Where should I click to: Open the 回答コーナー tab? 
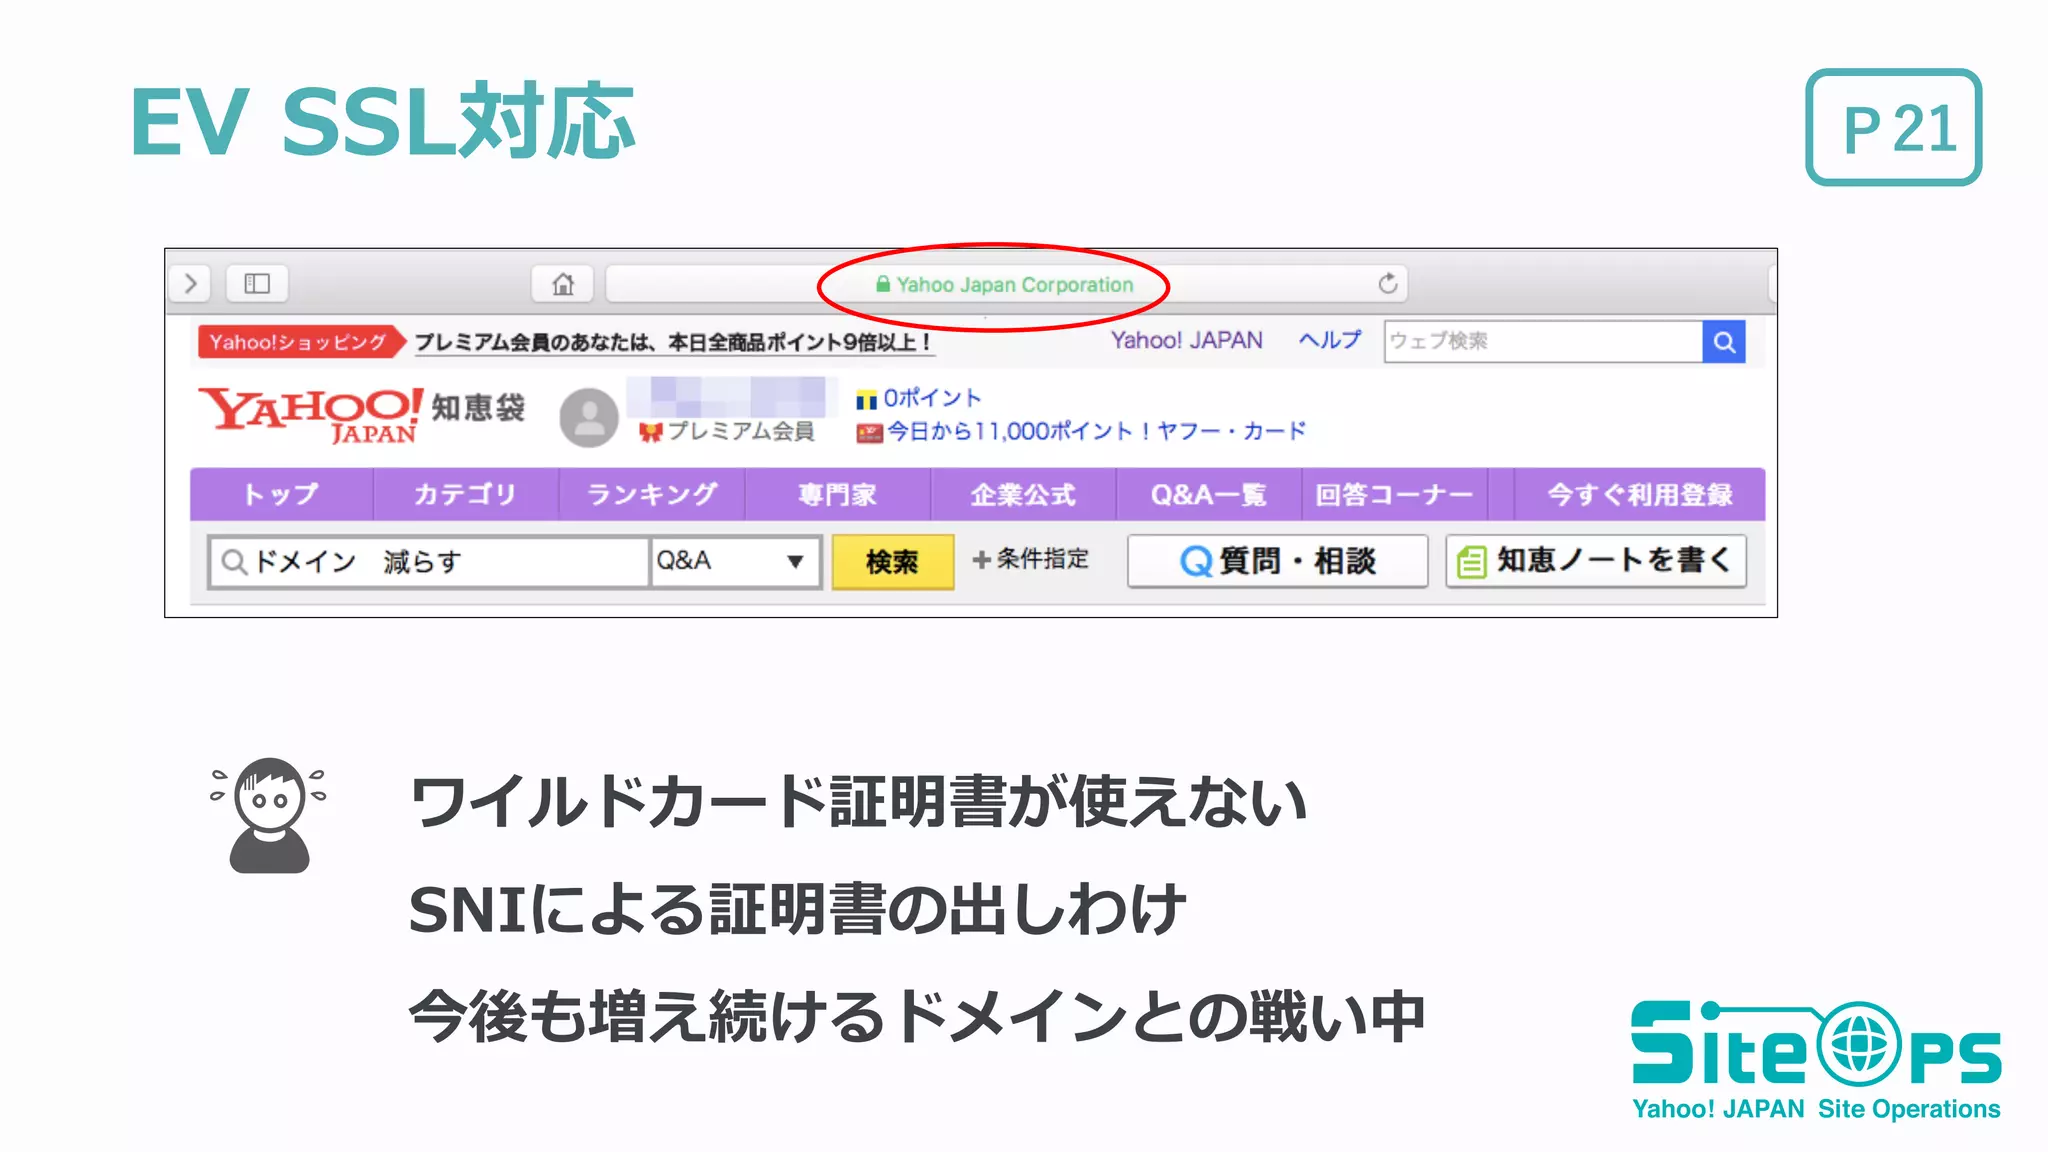pos(1394,494)
